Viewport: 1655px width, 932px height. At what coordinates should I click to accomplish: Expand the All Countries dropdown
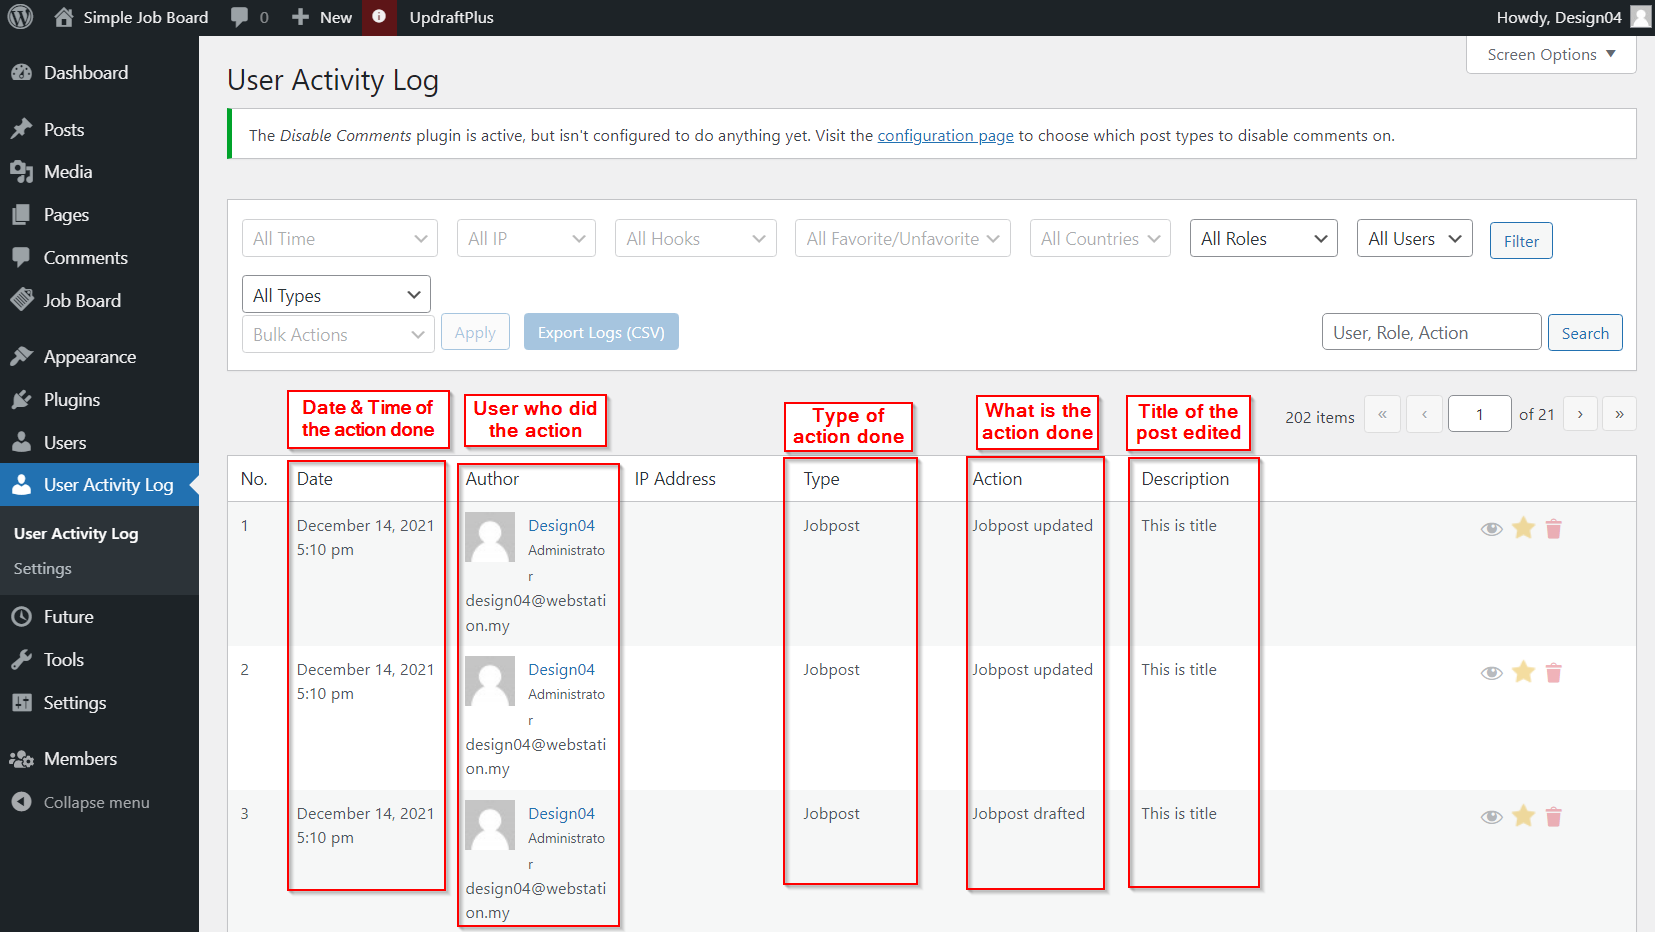coord(1100,238)
